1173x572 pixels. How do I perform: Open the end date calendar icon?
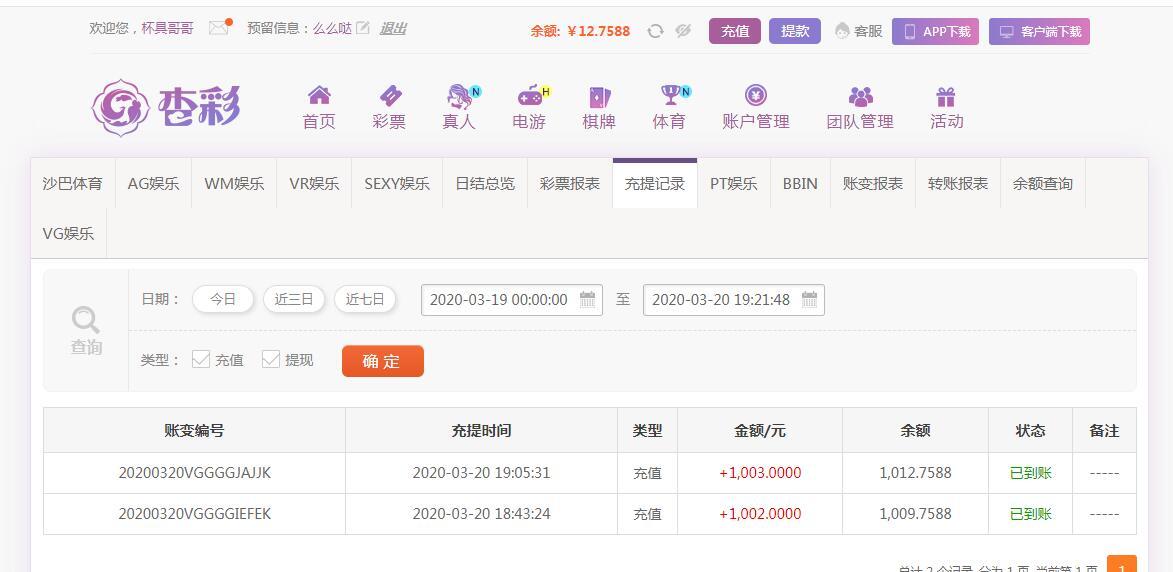(x=809, y=300)
